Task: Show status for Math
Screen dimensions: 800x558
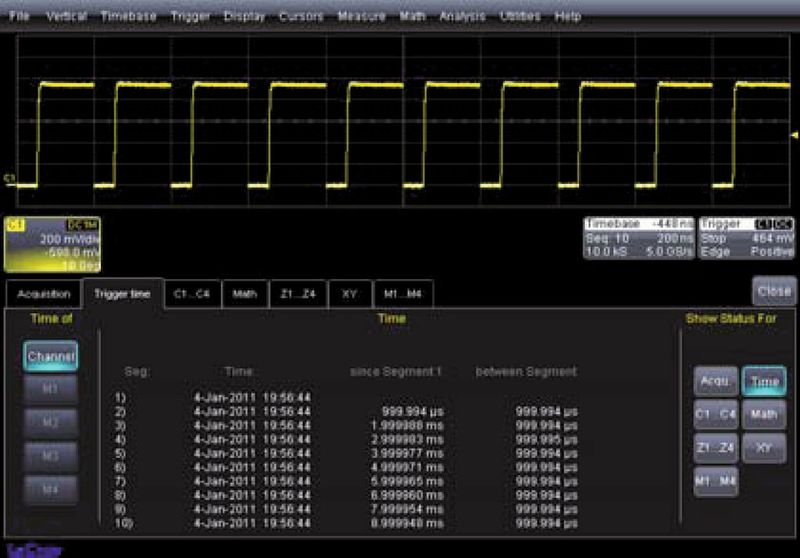Action: pyautogui.click(x=764, y=414)
